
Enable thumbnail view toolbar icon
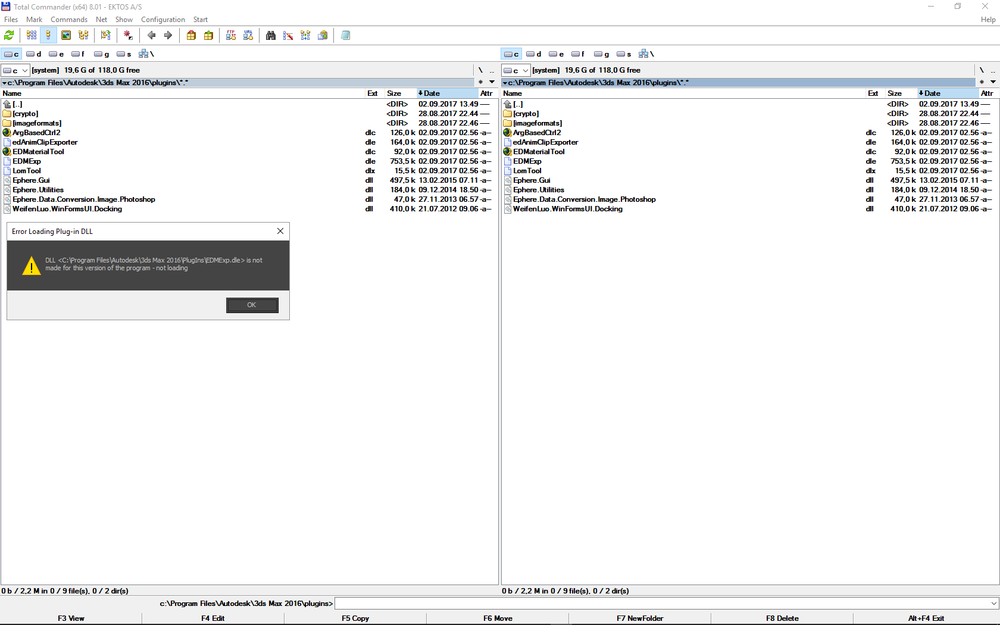click(x=66, y=36)
